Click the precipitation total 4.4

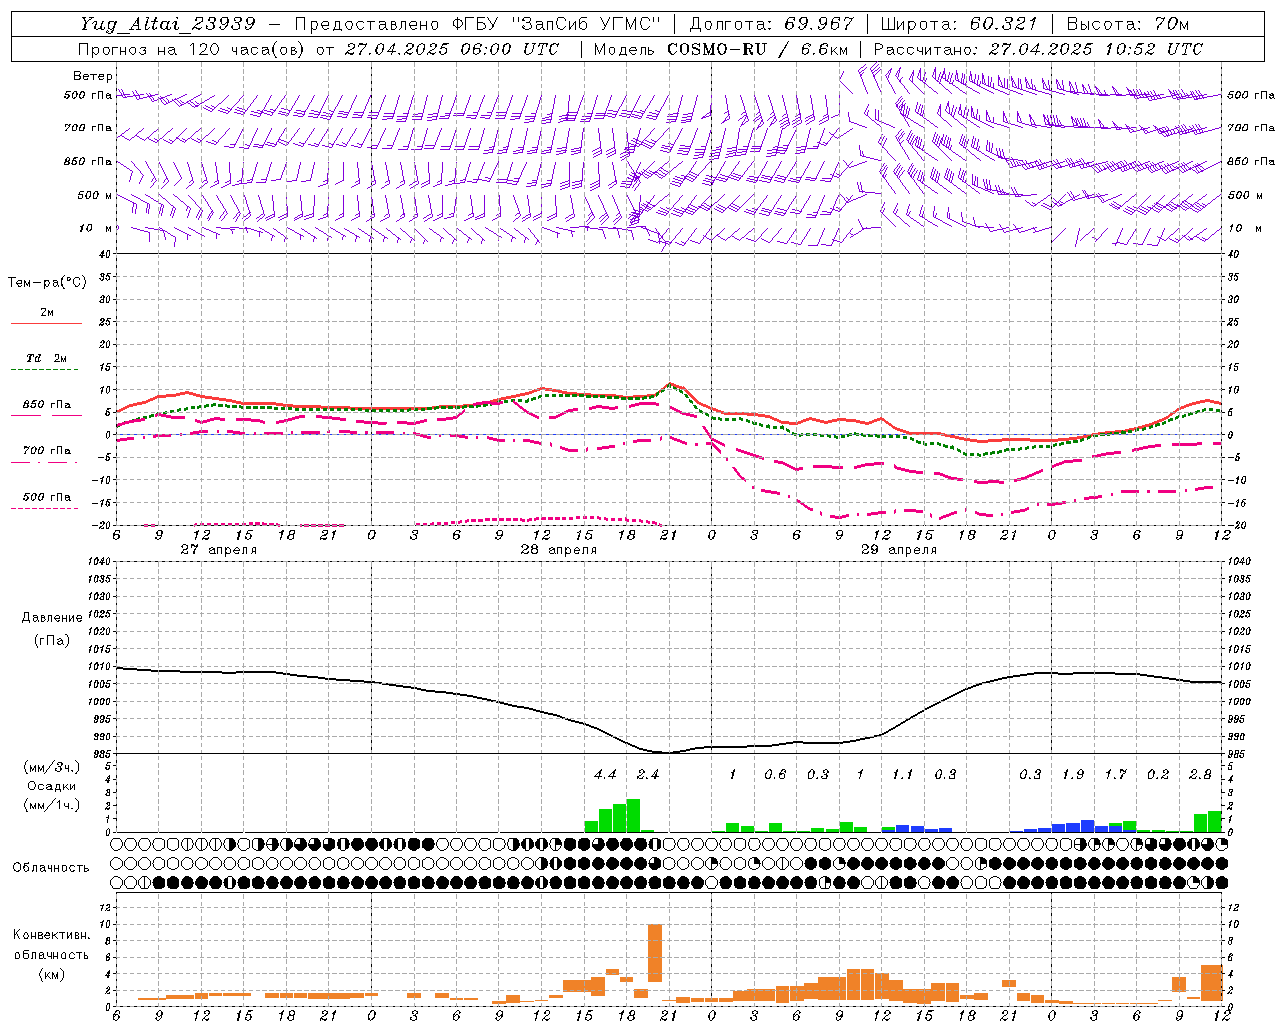point(605,774)
